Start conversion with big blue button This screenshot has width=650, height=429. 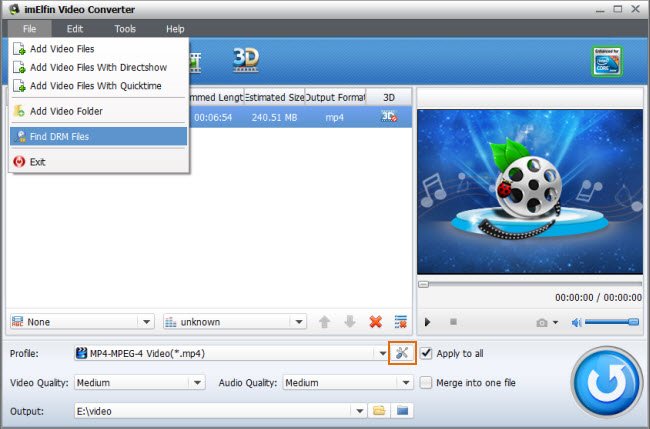(607, 382)
